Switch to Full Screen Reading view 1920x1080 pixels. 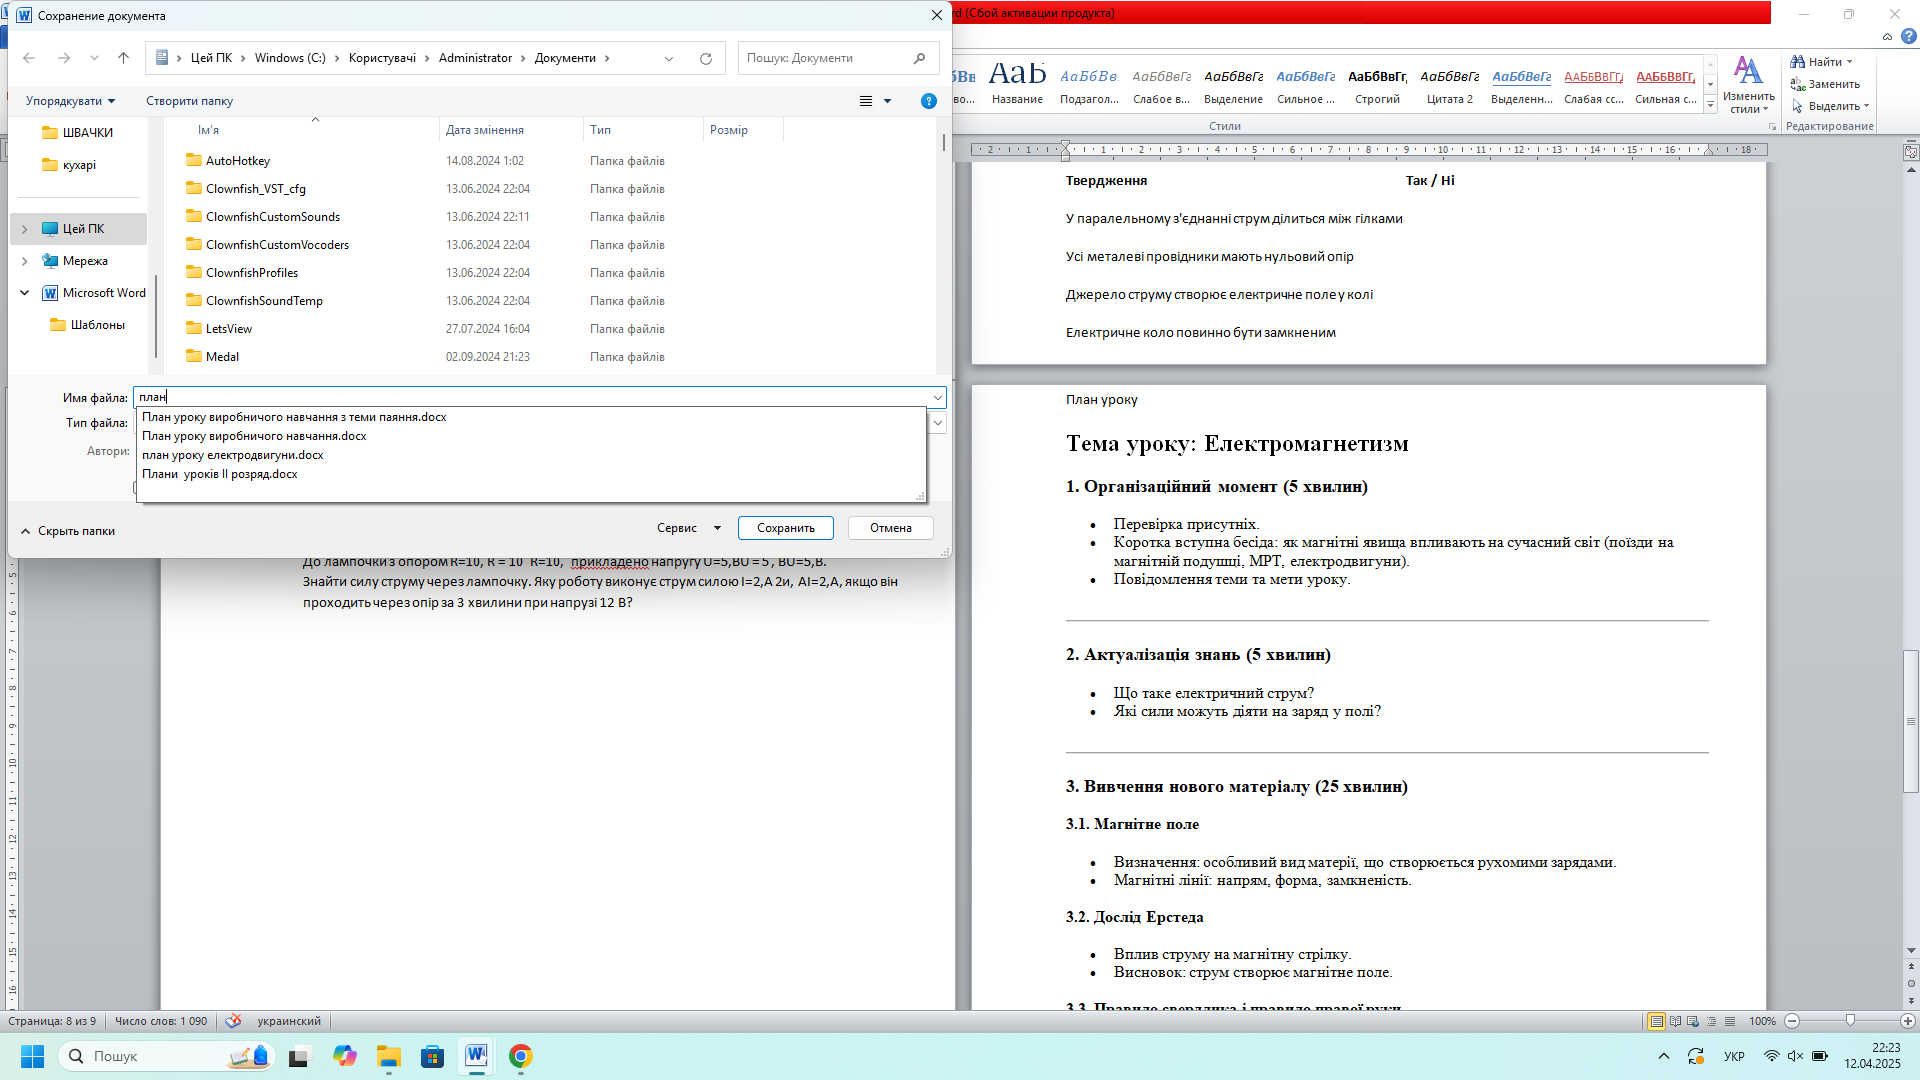1675,1021
